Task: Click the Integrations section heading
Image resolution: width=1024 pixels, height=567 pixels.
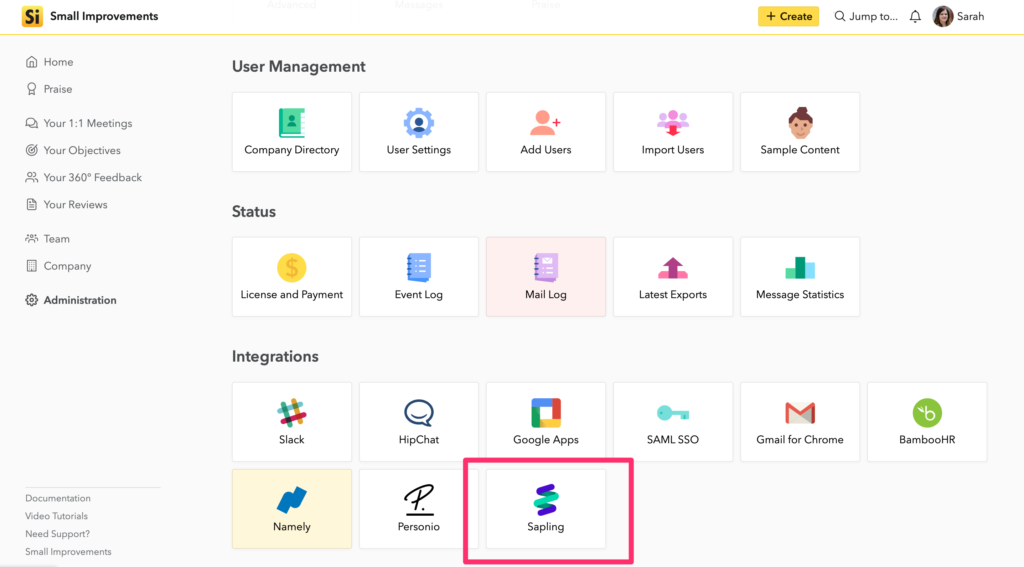Action: [275, 357]
